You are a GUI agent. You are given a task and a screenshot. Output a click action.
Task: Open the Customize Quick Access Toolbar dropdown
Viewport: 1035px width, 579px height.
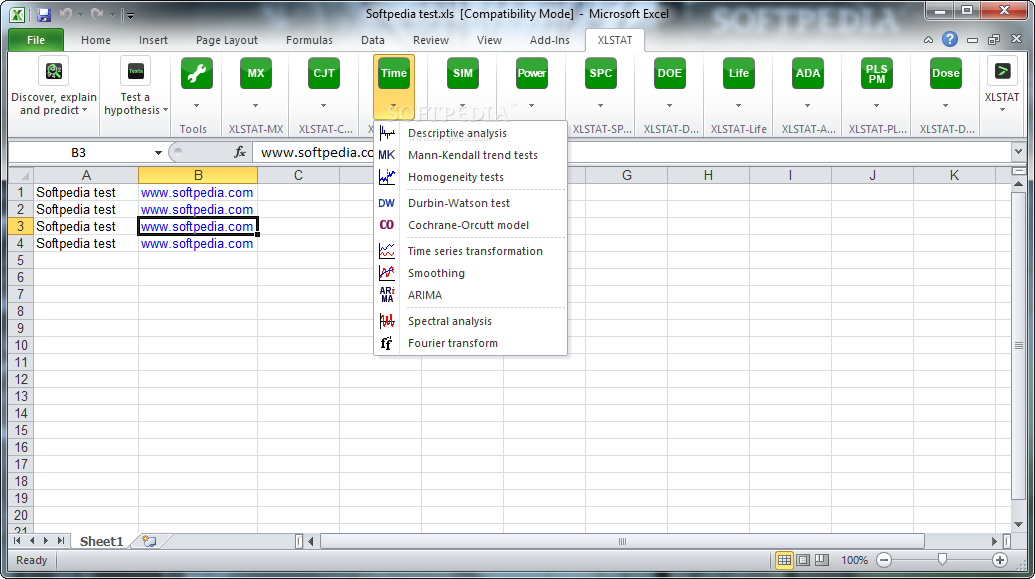pyautogui.click(x=130, y=15)
